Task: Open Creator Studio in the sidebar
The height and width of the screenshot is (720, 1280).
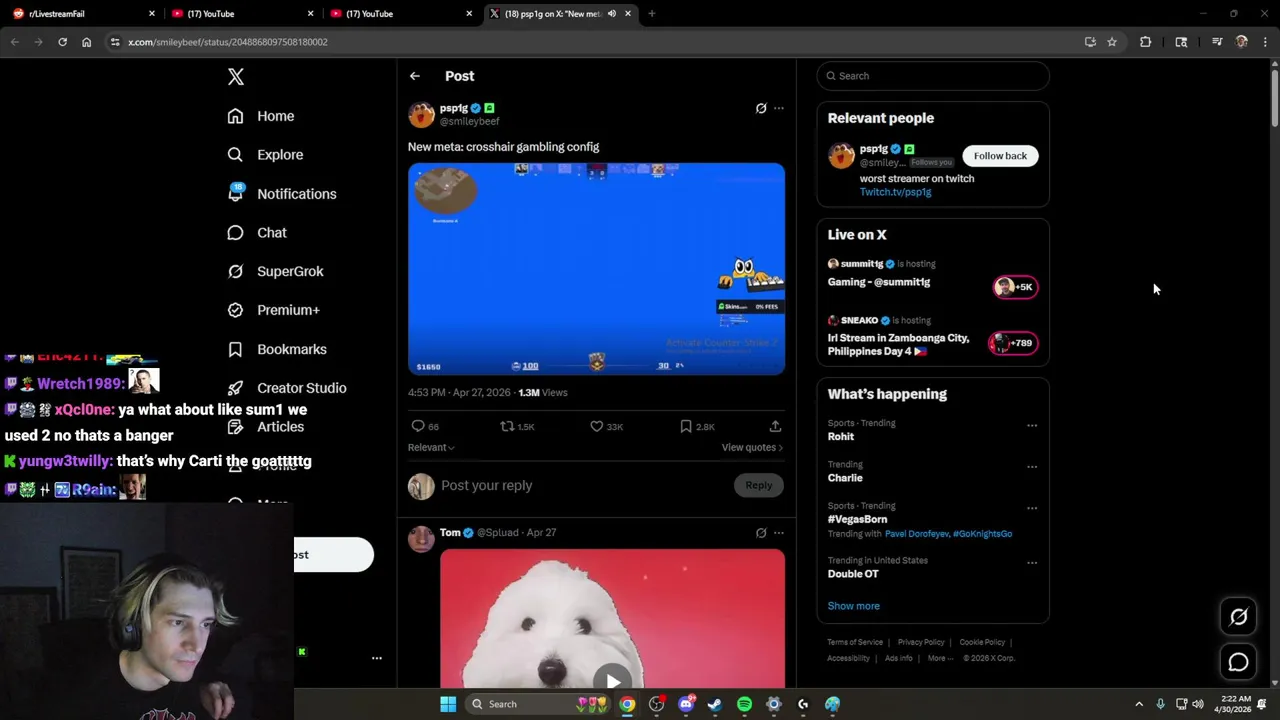Action: (287, 388)
